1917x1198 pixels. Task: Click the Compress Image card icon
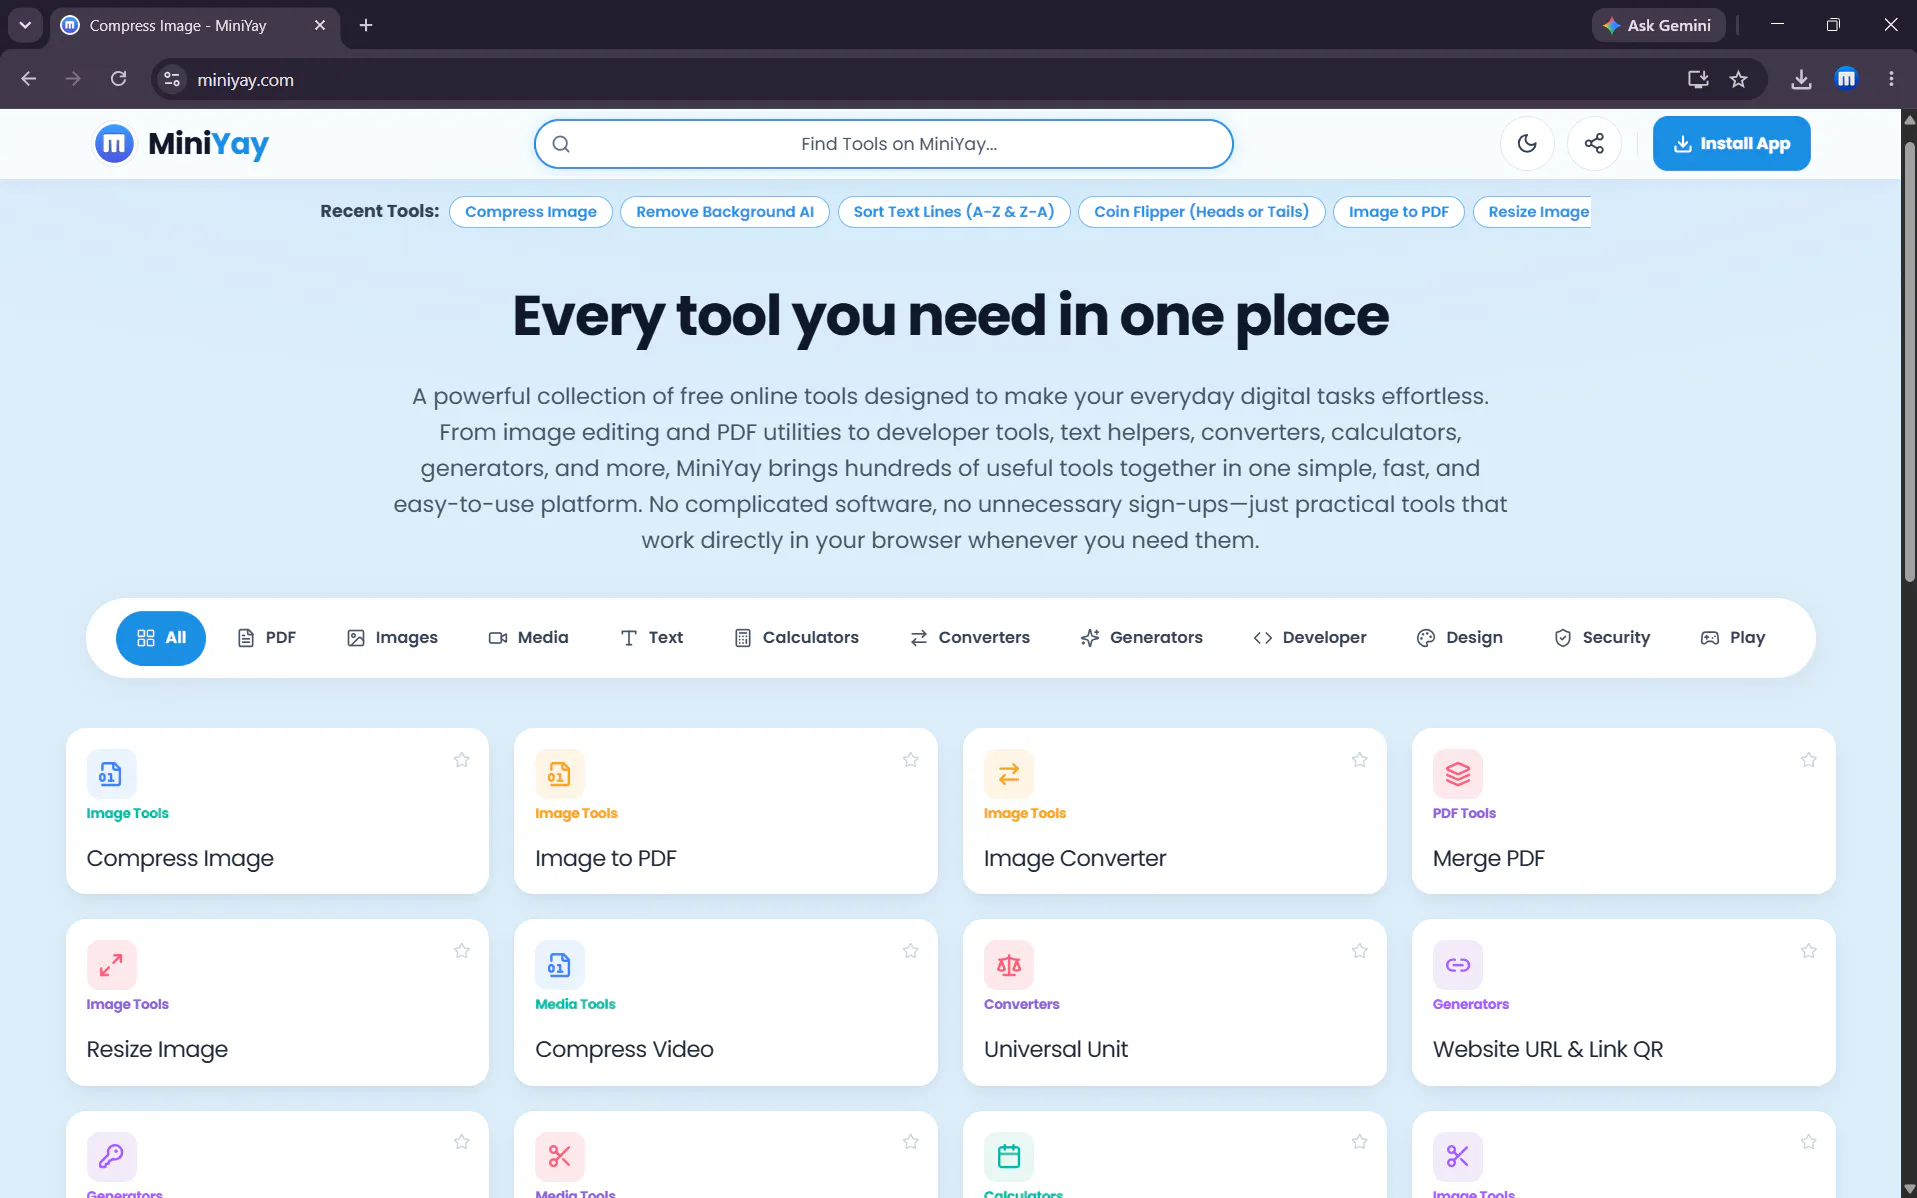pos(111,774)
